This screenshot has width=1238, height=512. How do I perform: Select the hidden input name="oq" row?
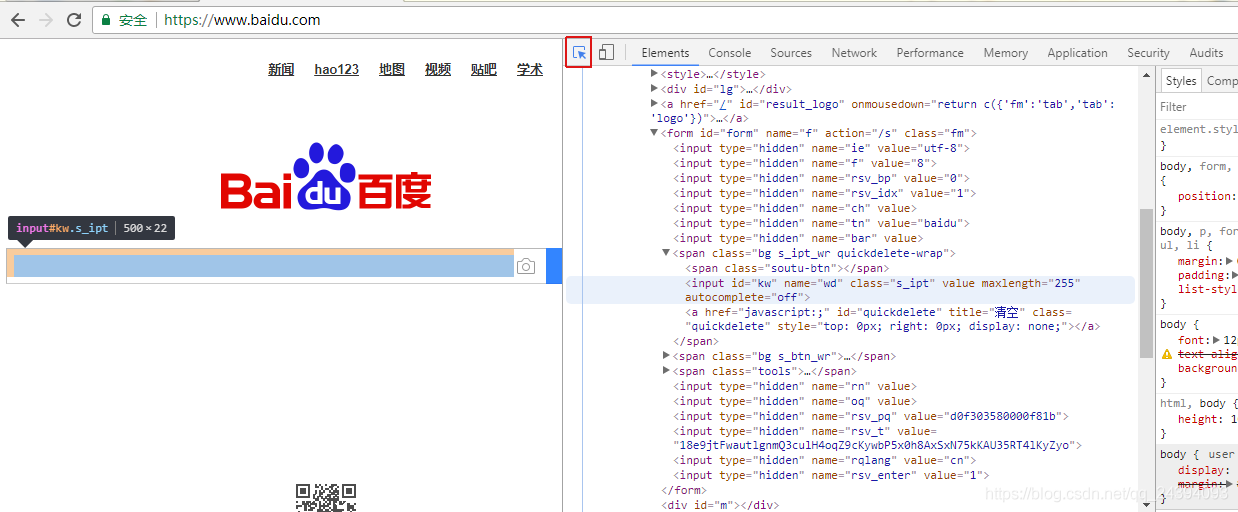794,401
